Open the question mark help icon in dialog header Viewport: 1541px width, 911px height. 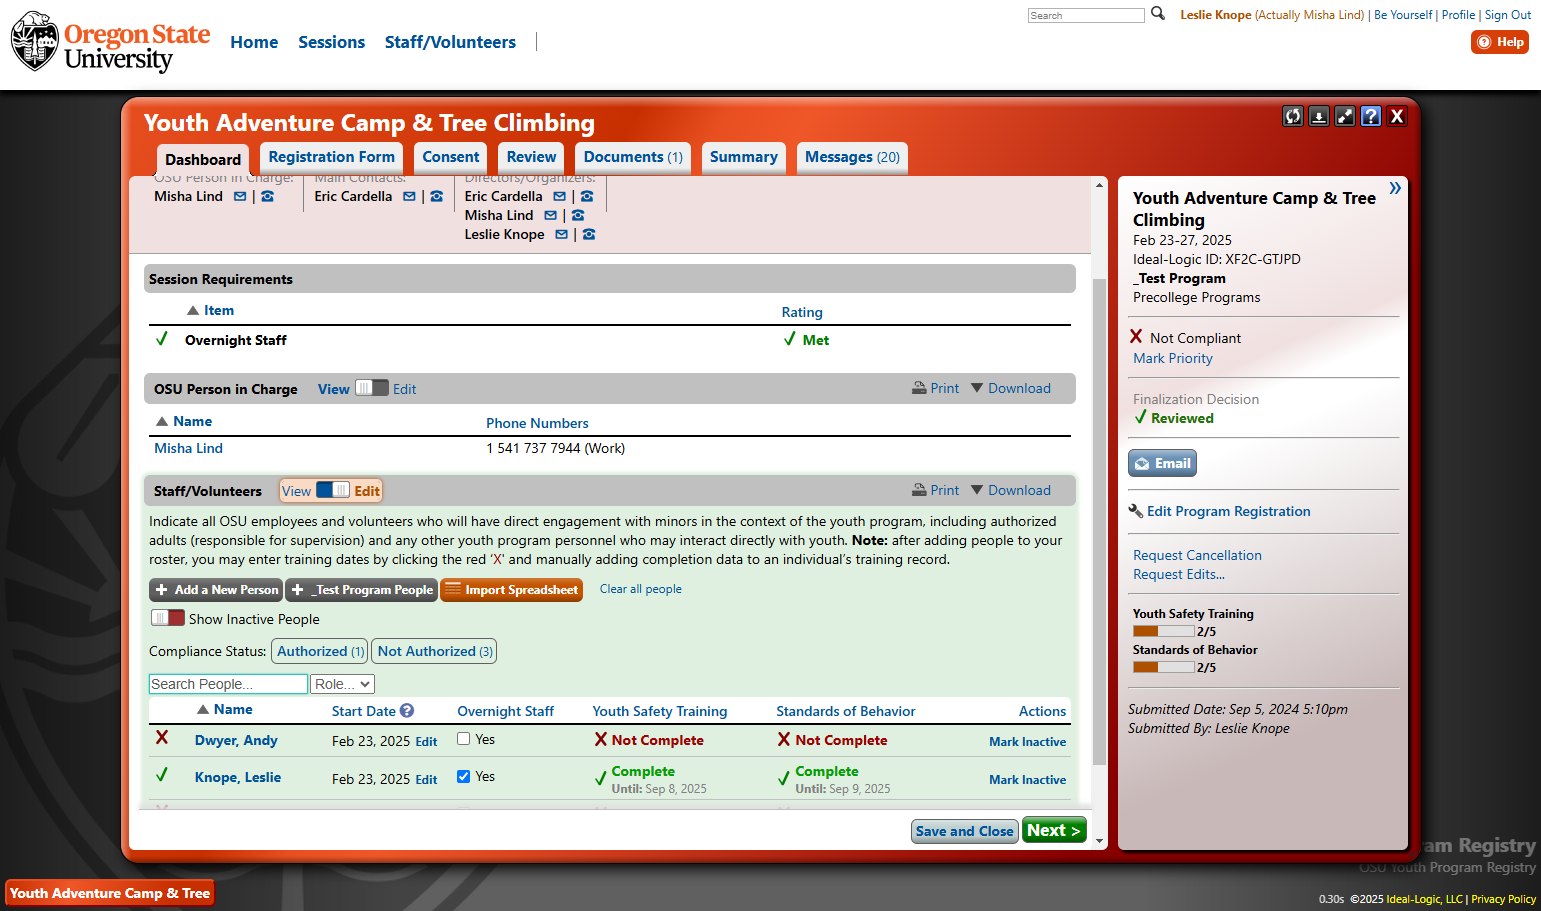click(1371, 116)
